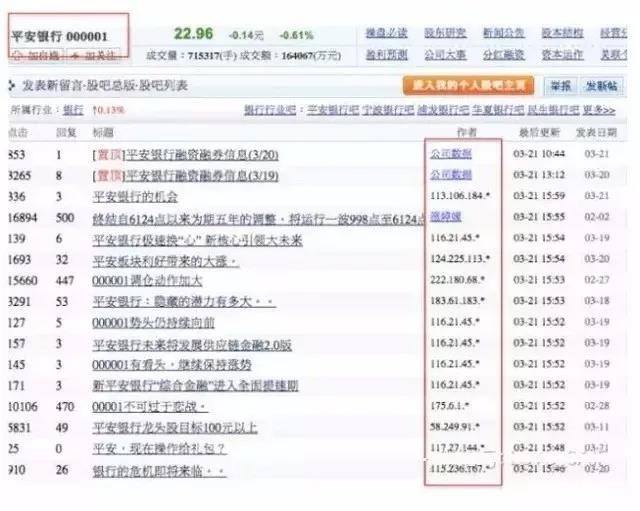The image size is (640, 511).
Task: Open the 分红融资 link
Action: point(504,55)
